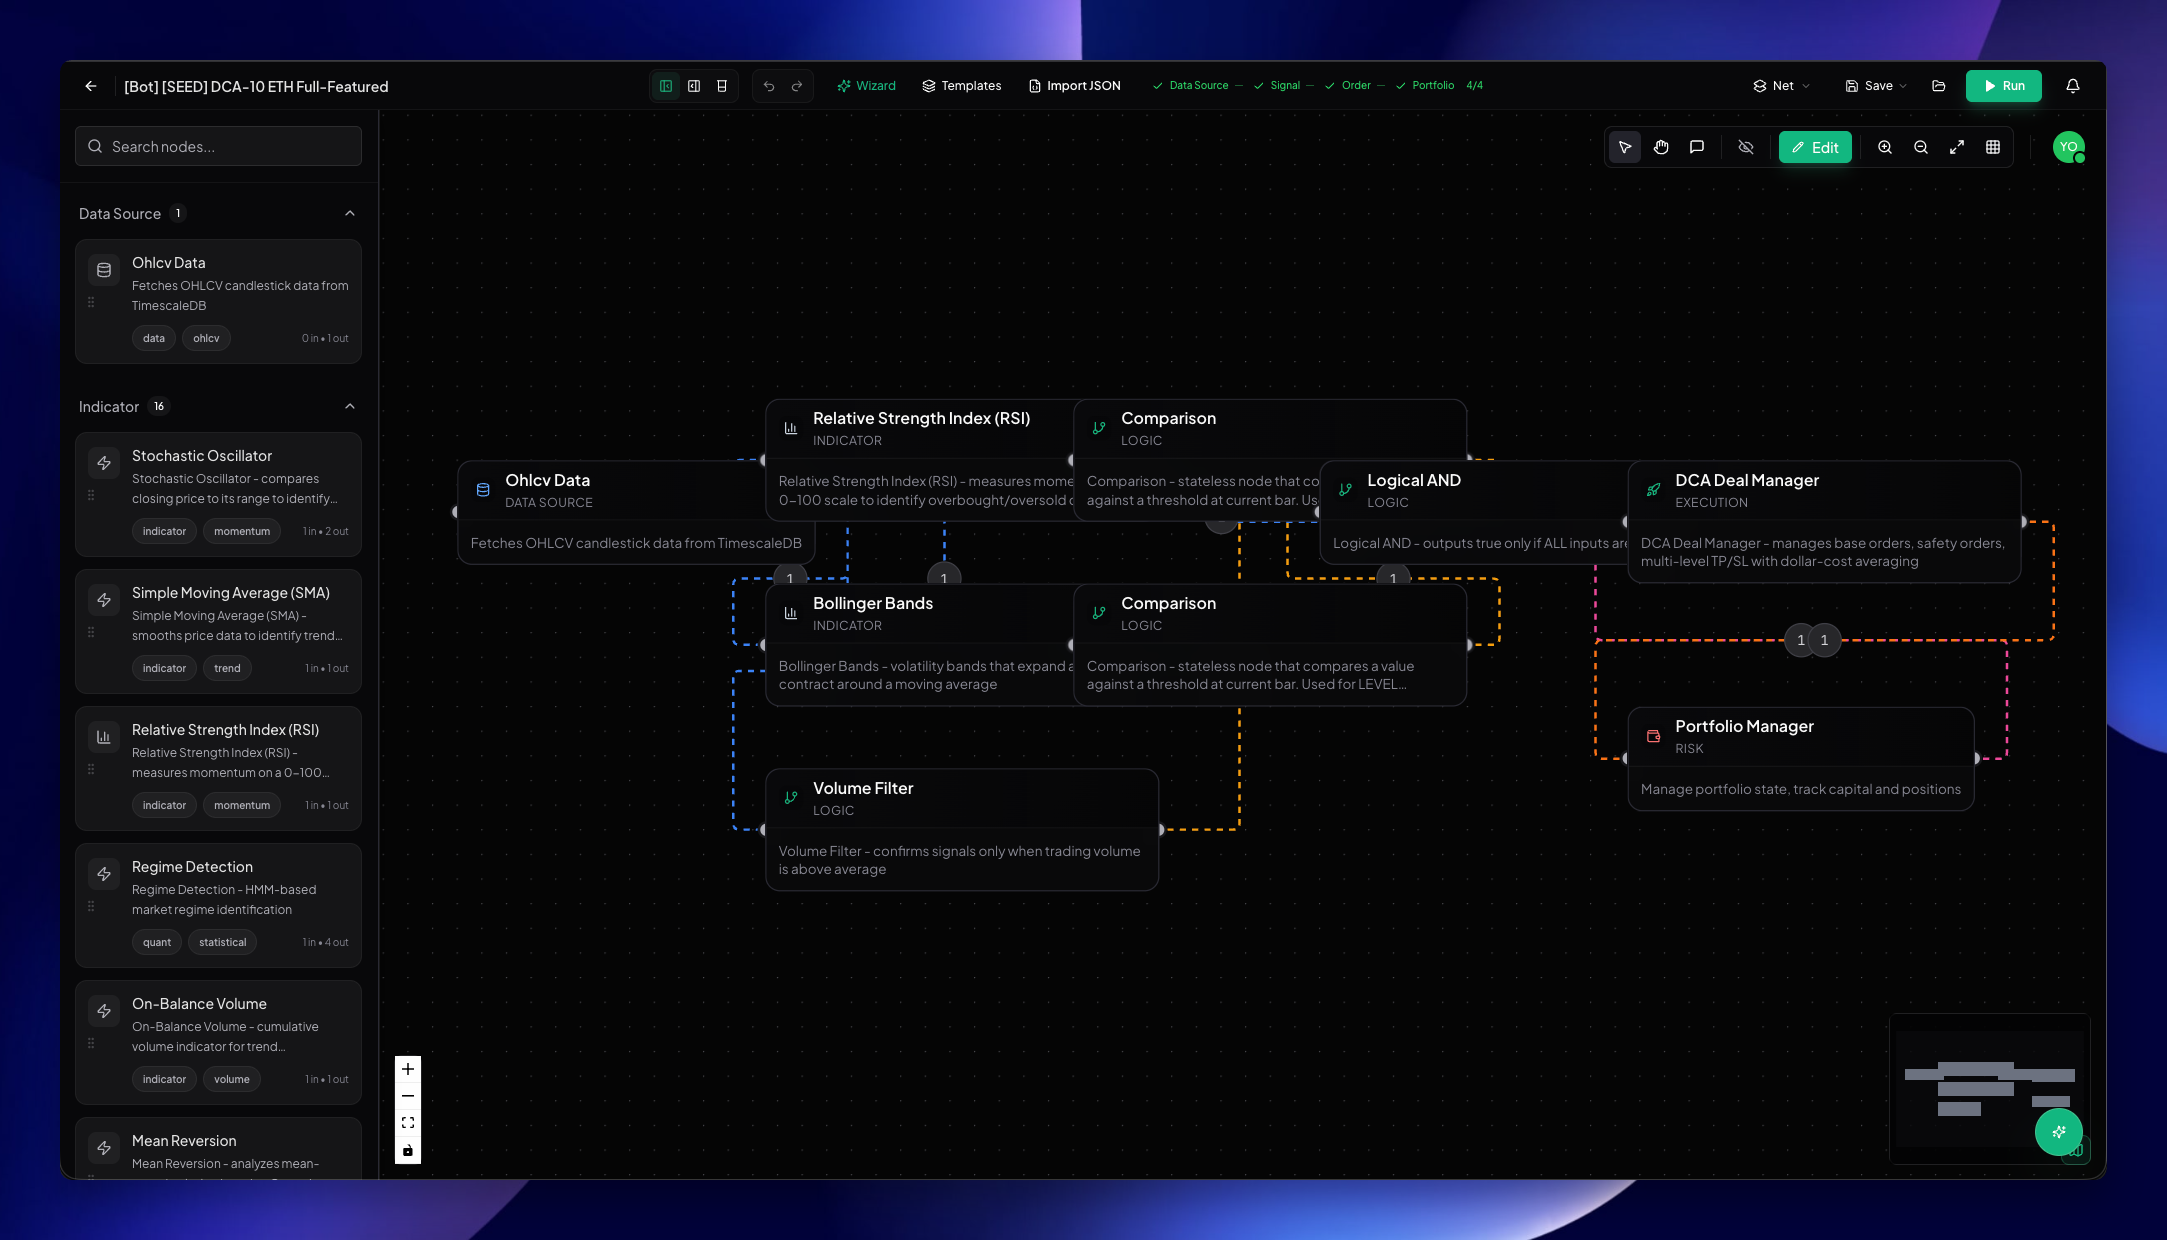Select Regime Detection in the node list
The width and height of the screenshot is (2167, 1240).
[218, 905]
